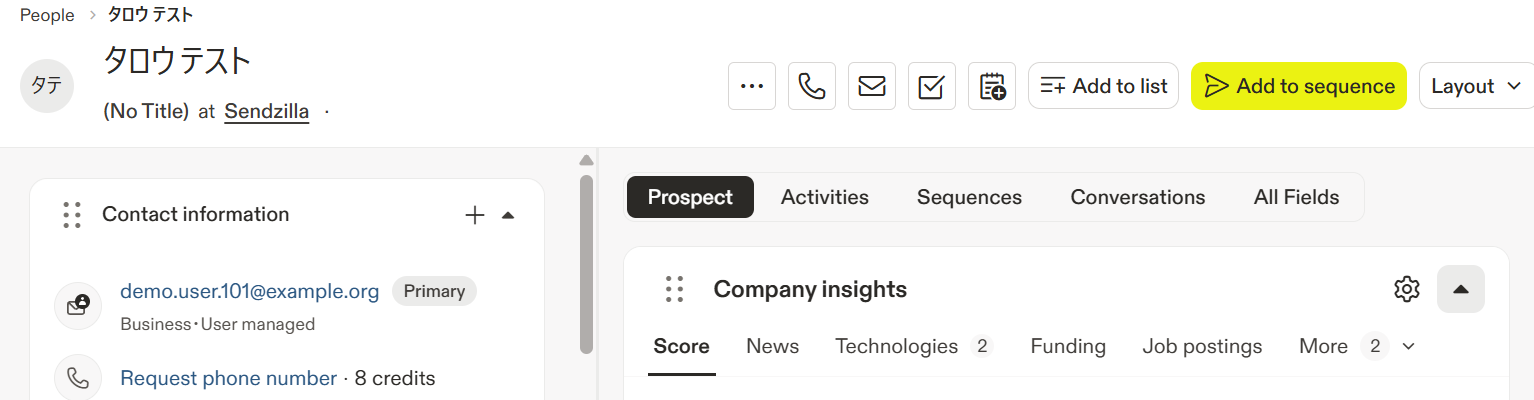Click the email avatar icon beside demo.user.101
1534x400 pixels.
[78, 305]
